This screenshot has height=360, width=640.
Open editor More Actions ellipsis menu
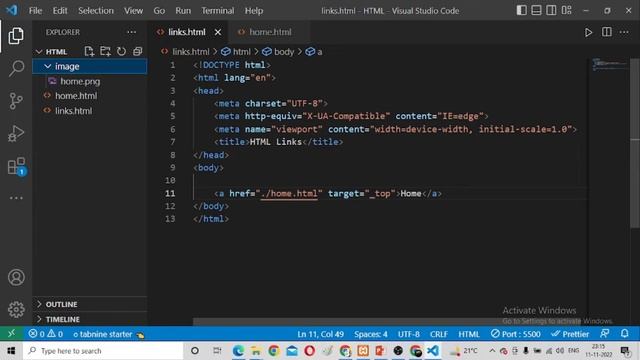(624, 32)
